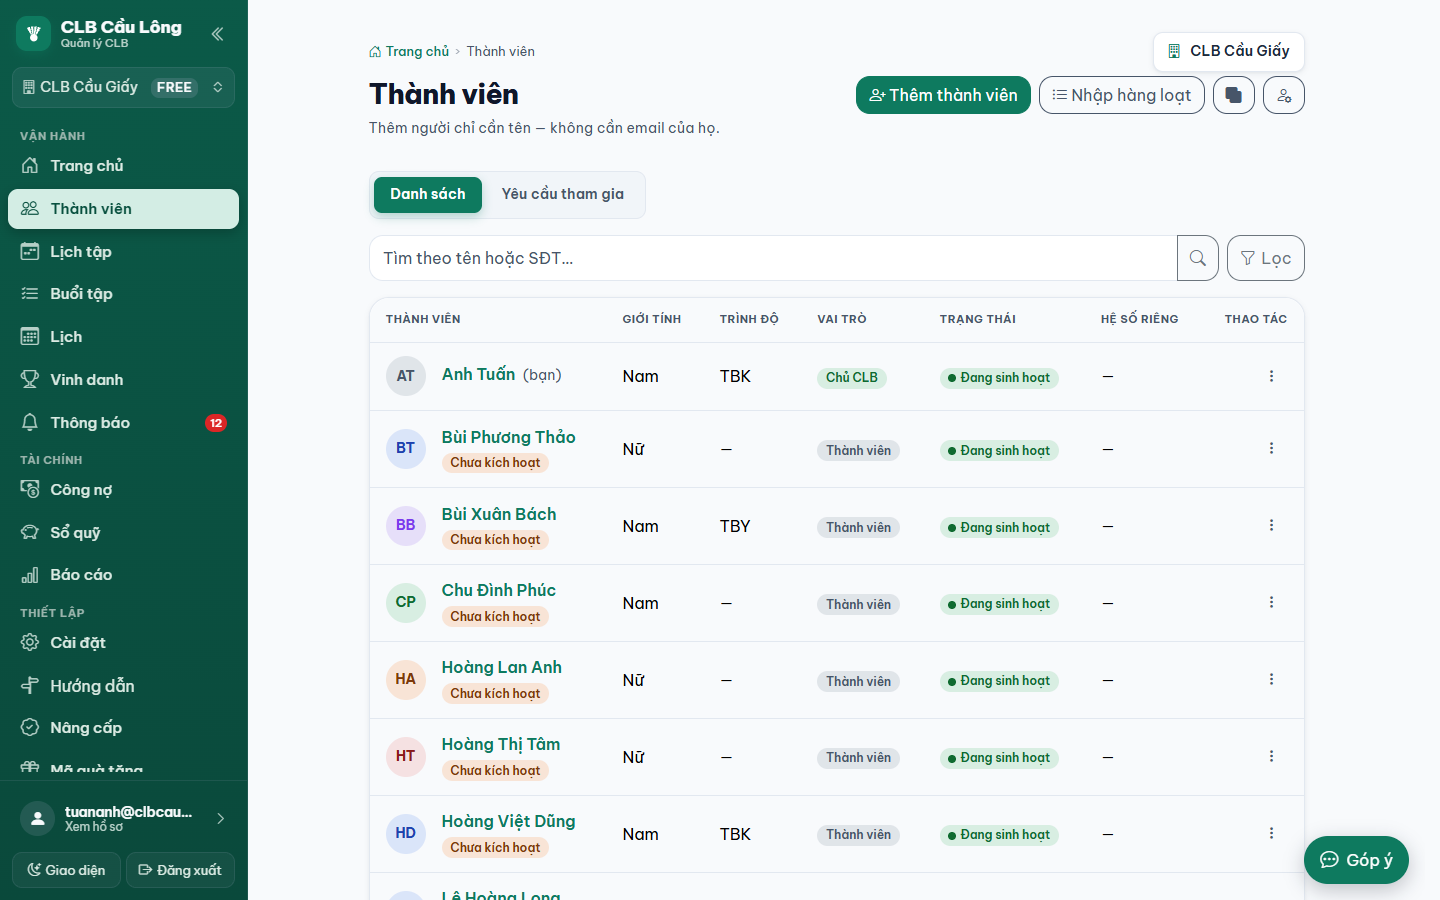This screenshot has height=900, width=1440.
Task: Focus the Tìm theo tên hoặc SĐT search field
Action: click(x=773, y=258)
